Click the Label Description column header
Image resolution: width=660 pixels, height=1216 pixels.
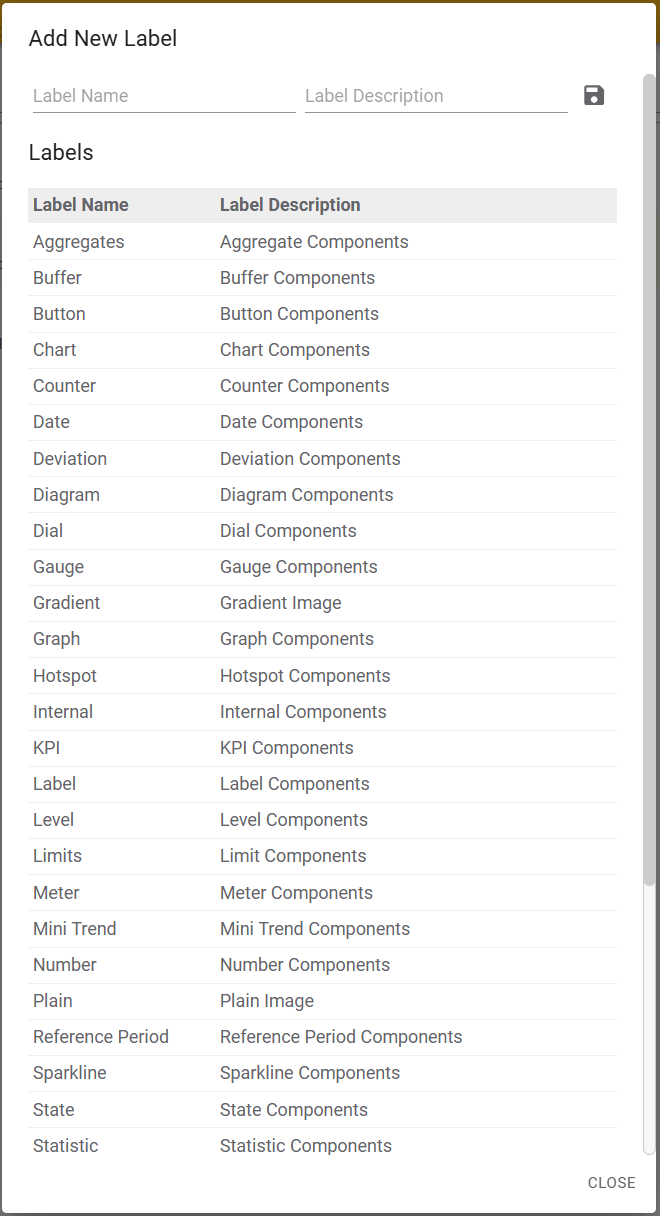coord(290,205)
